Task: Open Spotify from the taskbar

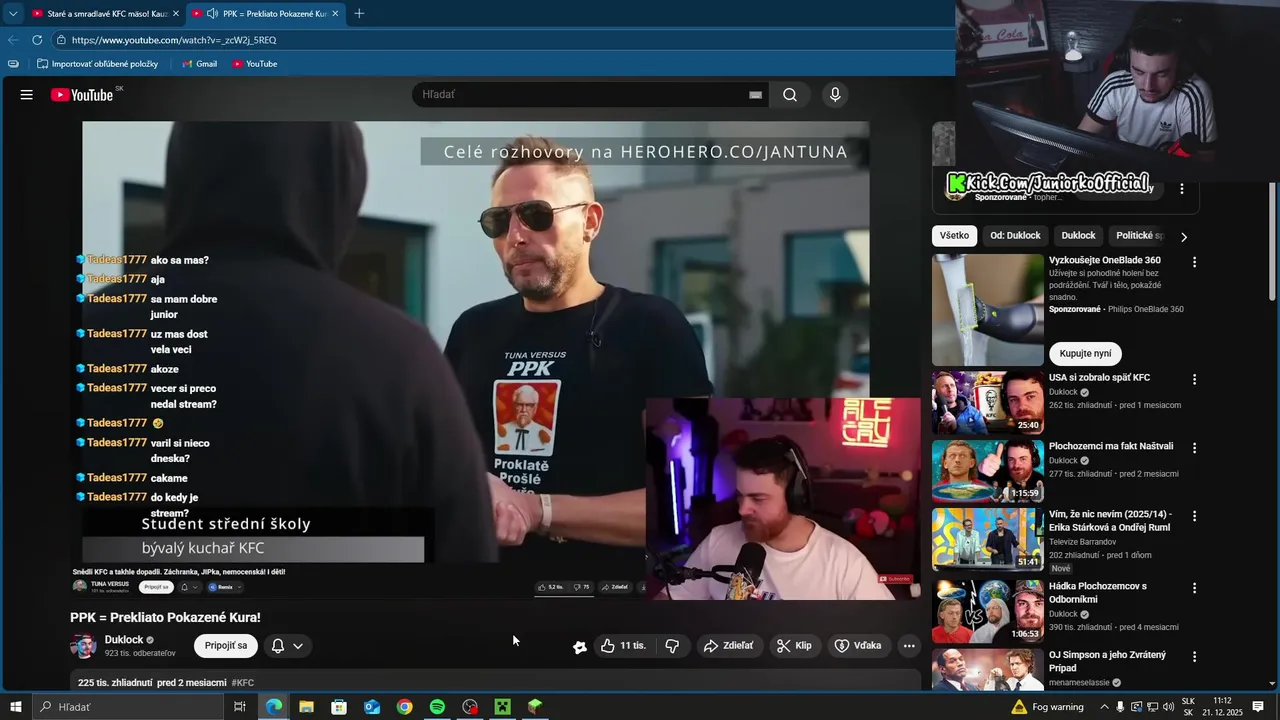Action: click(437, 707)
